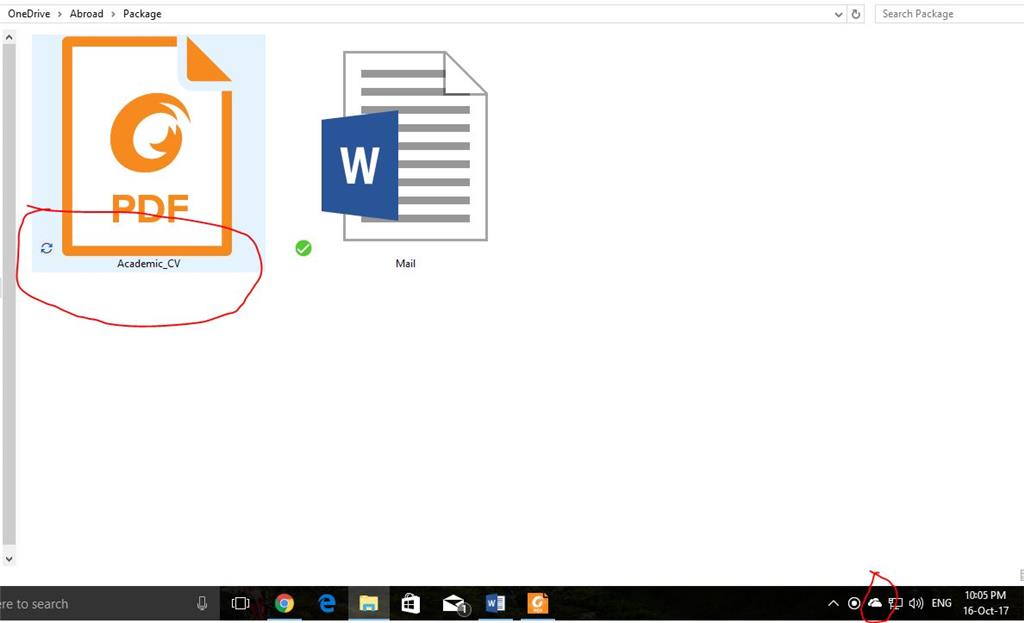
Task: Click the scroll down arrow in file pane
Action: (8, 559)
